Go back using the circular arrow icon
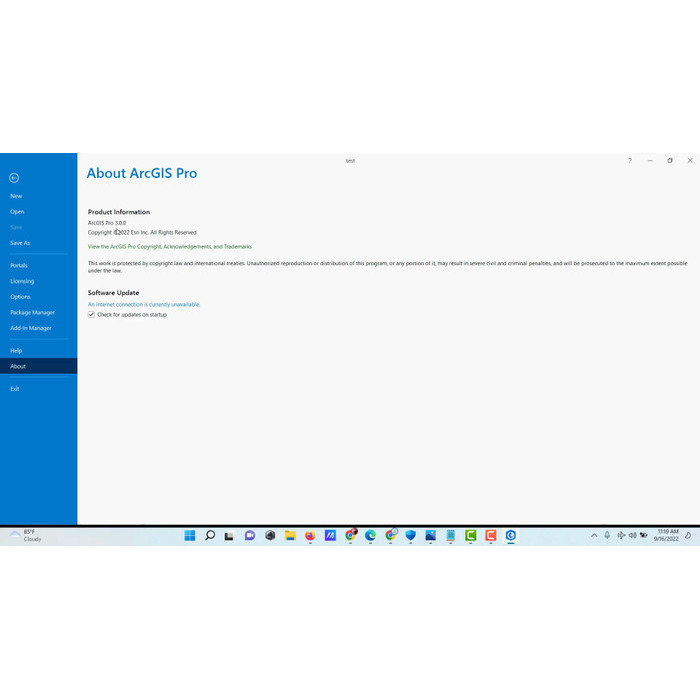 point(14,178)
